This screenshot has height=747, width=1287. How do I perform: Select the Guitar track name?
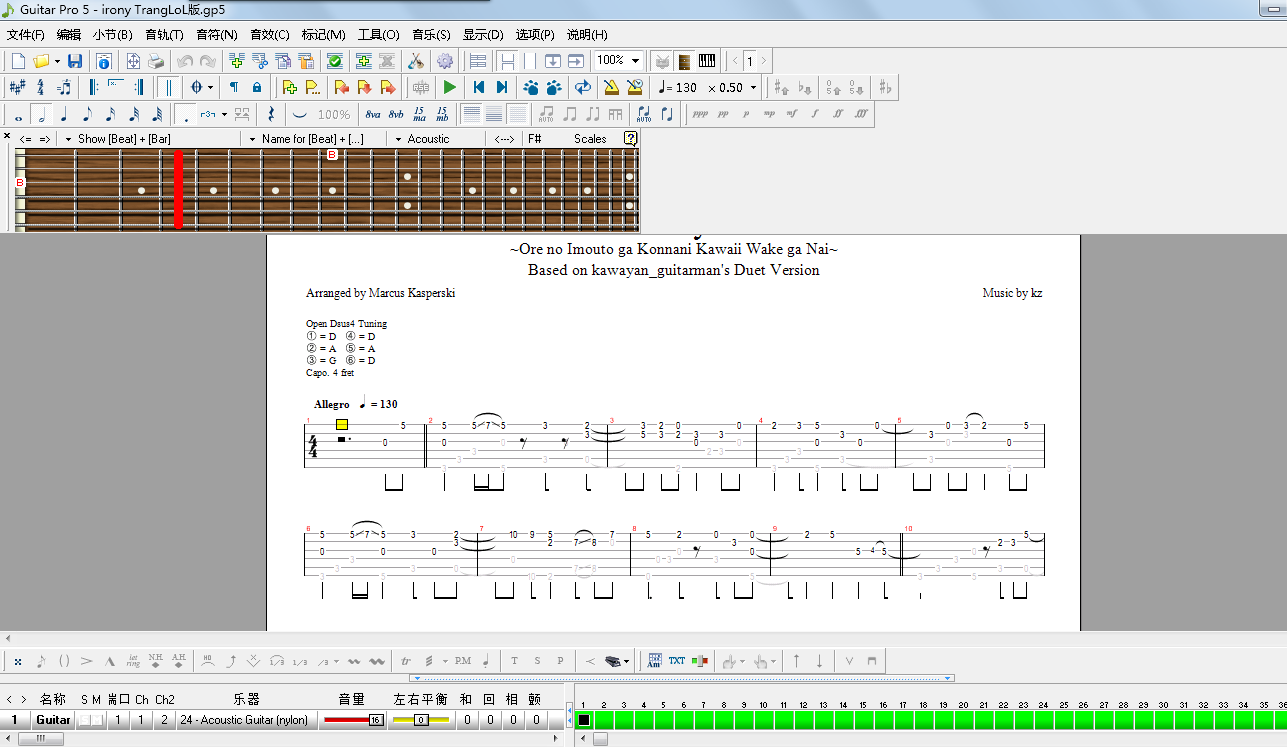pos(53,720)
